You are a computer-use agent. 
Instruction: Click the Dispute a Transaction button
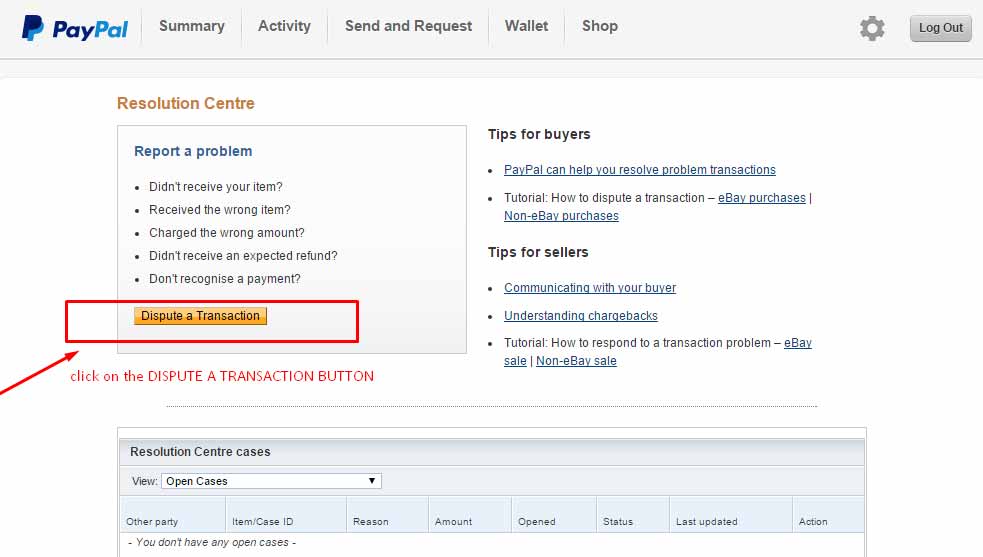click(200, 316)
